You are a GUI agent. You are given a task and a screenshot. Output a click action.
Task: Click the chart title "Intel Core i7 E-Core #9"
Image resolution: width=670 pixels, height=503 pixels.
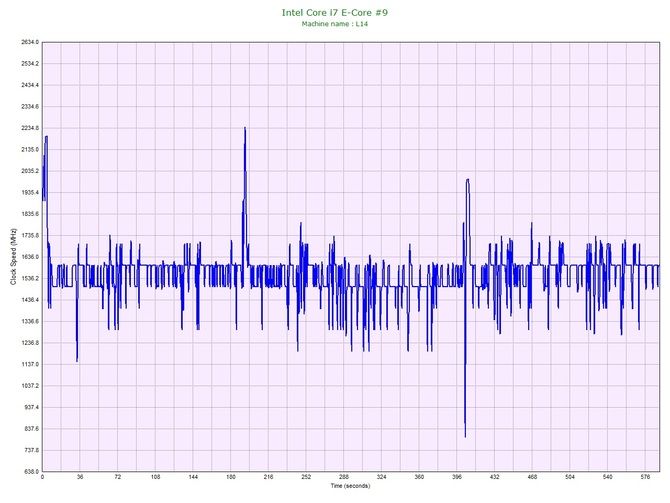click(x=335, y=12)
